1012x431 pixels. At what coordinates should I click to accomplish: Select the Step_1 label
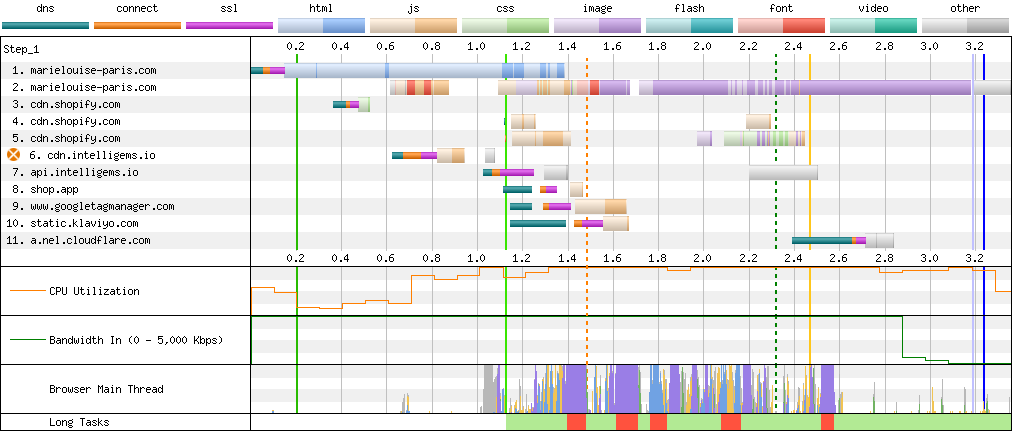coord(21,49)
